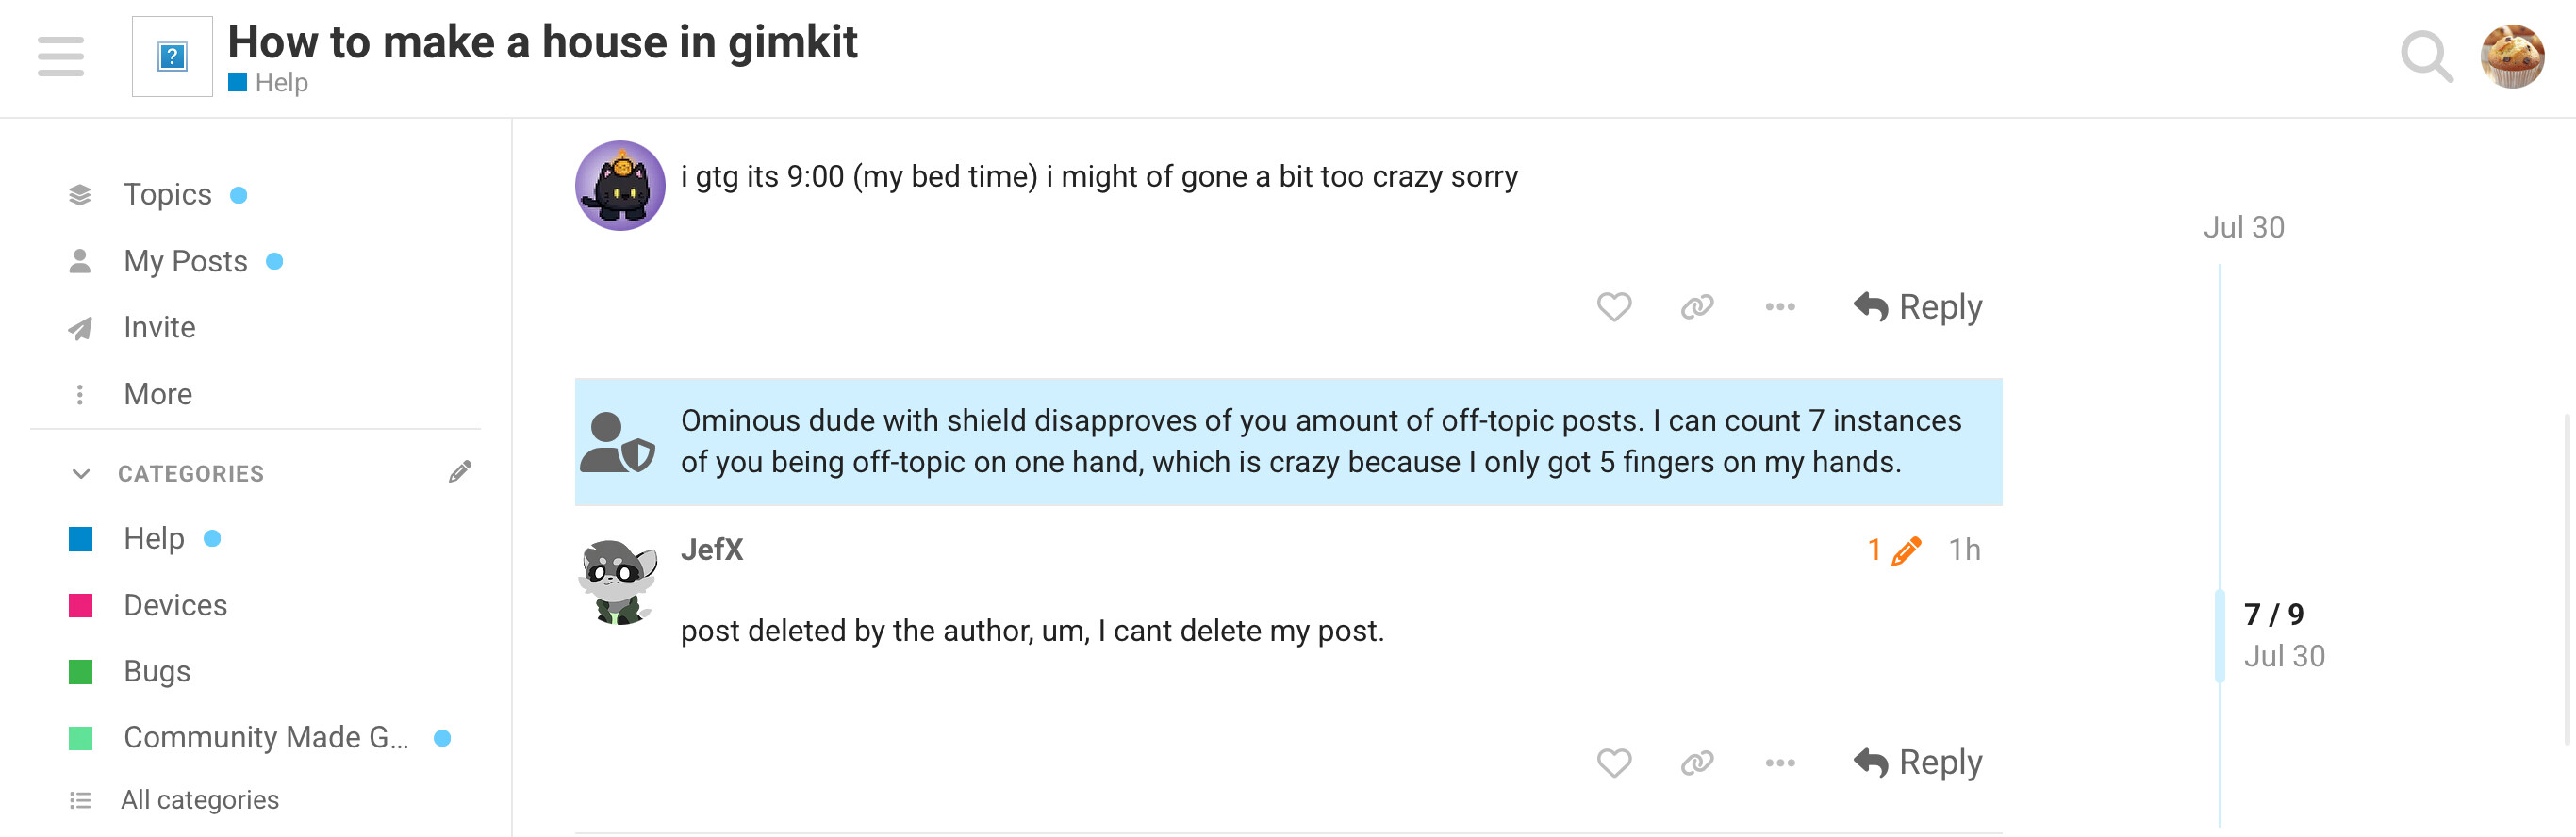2576x837 pixels.
Task: Click the 7 / 9 timeline position marker
Action: [2272, 614]
